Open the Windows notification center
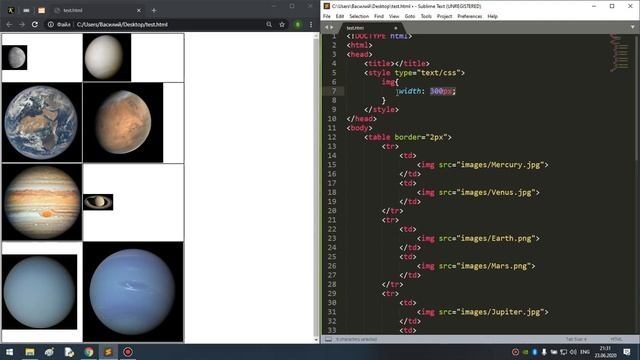Screen dimensions: 640x360 coord(627,352)
